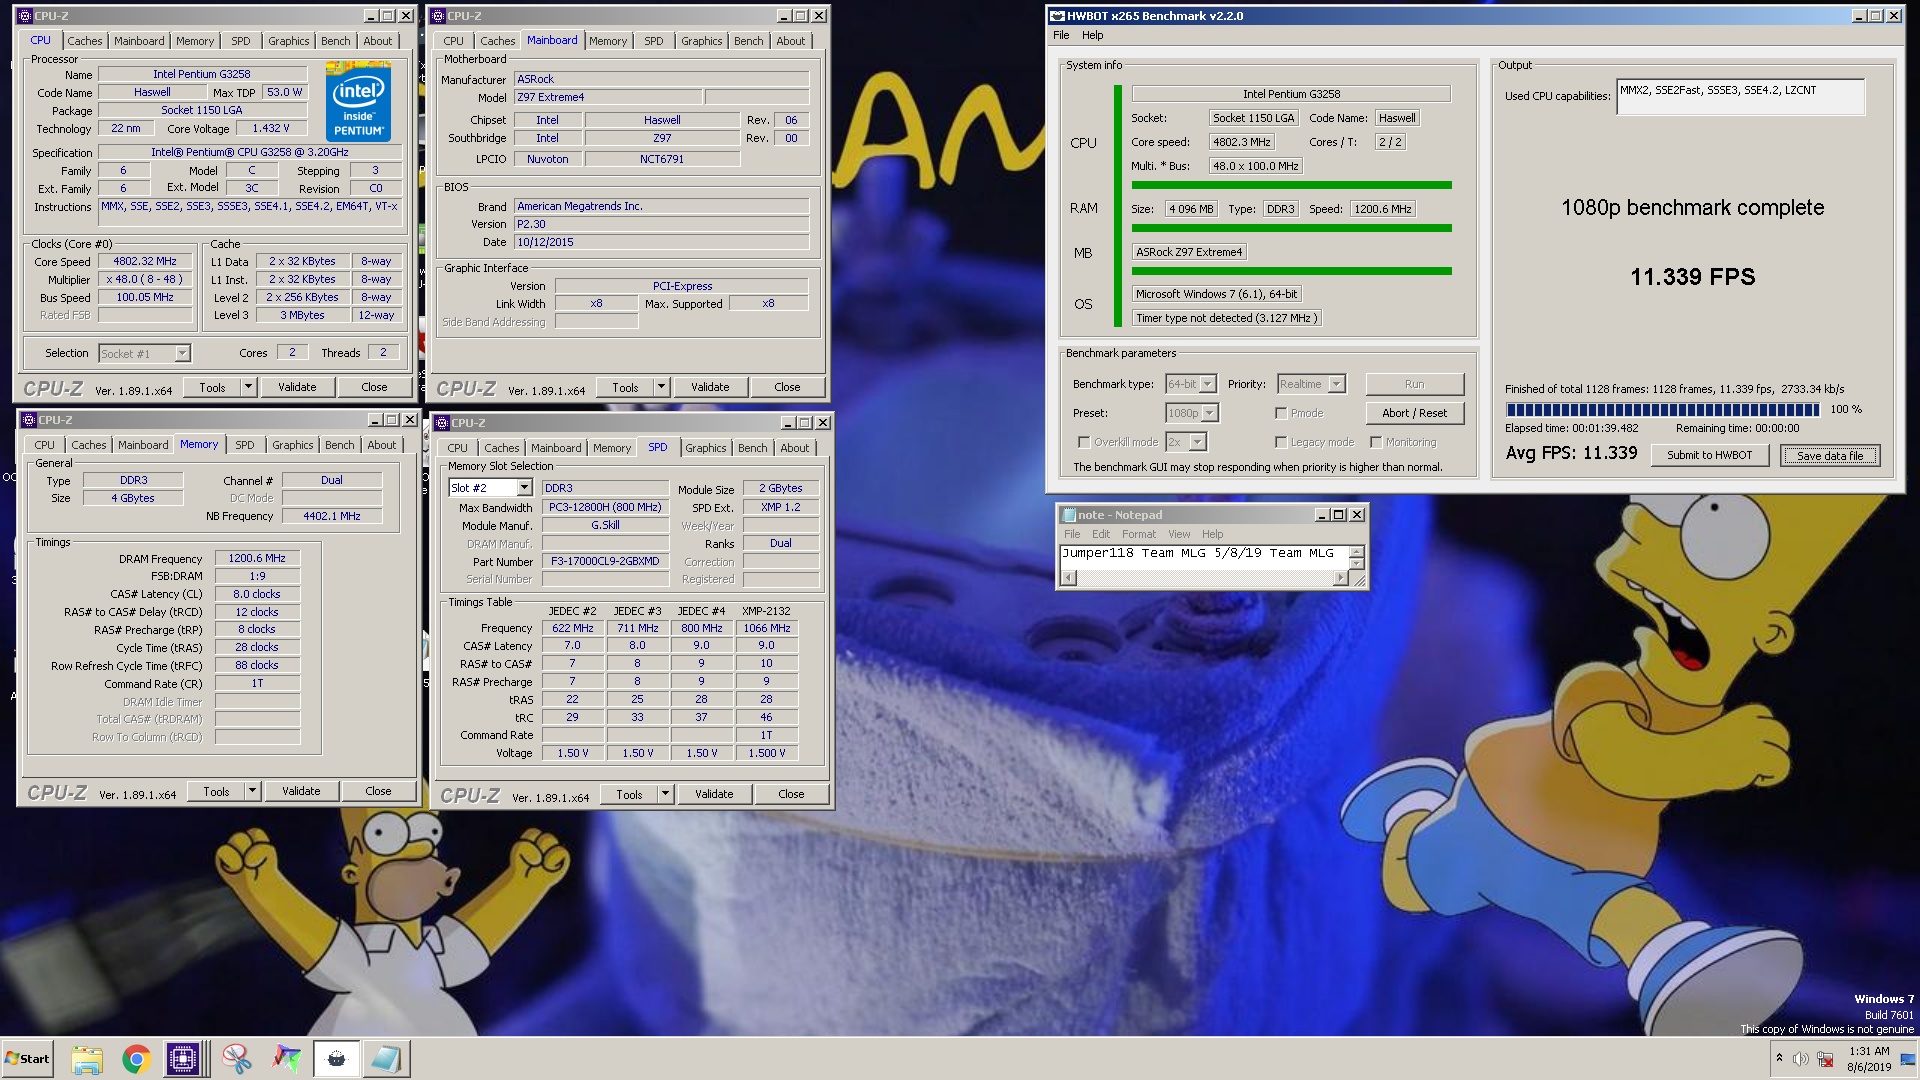Click the Used CPU capabilities text box

click(1740, 97)
